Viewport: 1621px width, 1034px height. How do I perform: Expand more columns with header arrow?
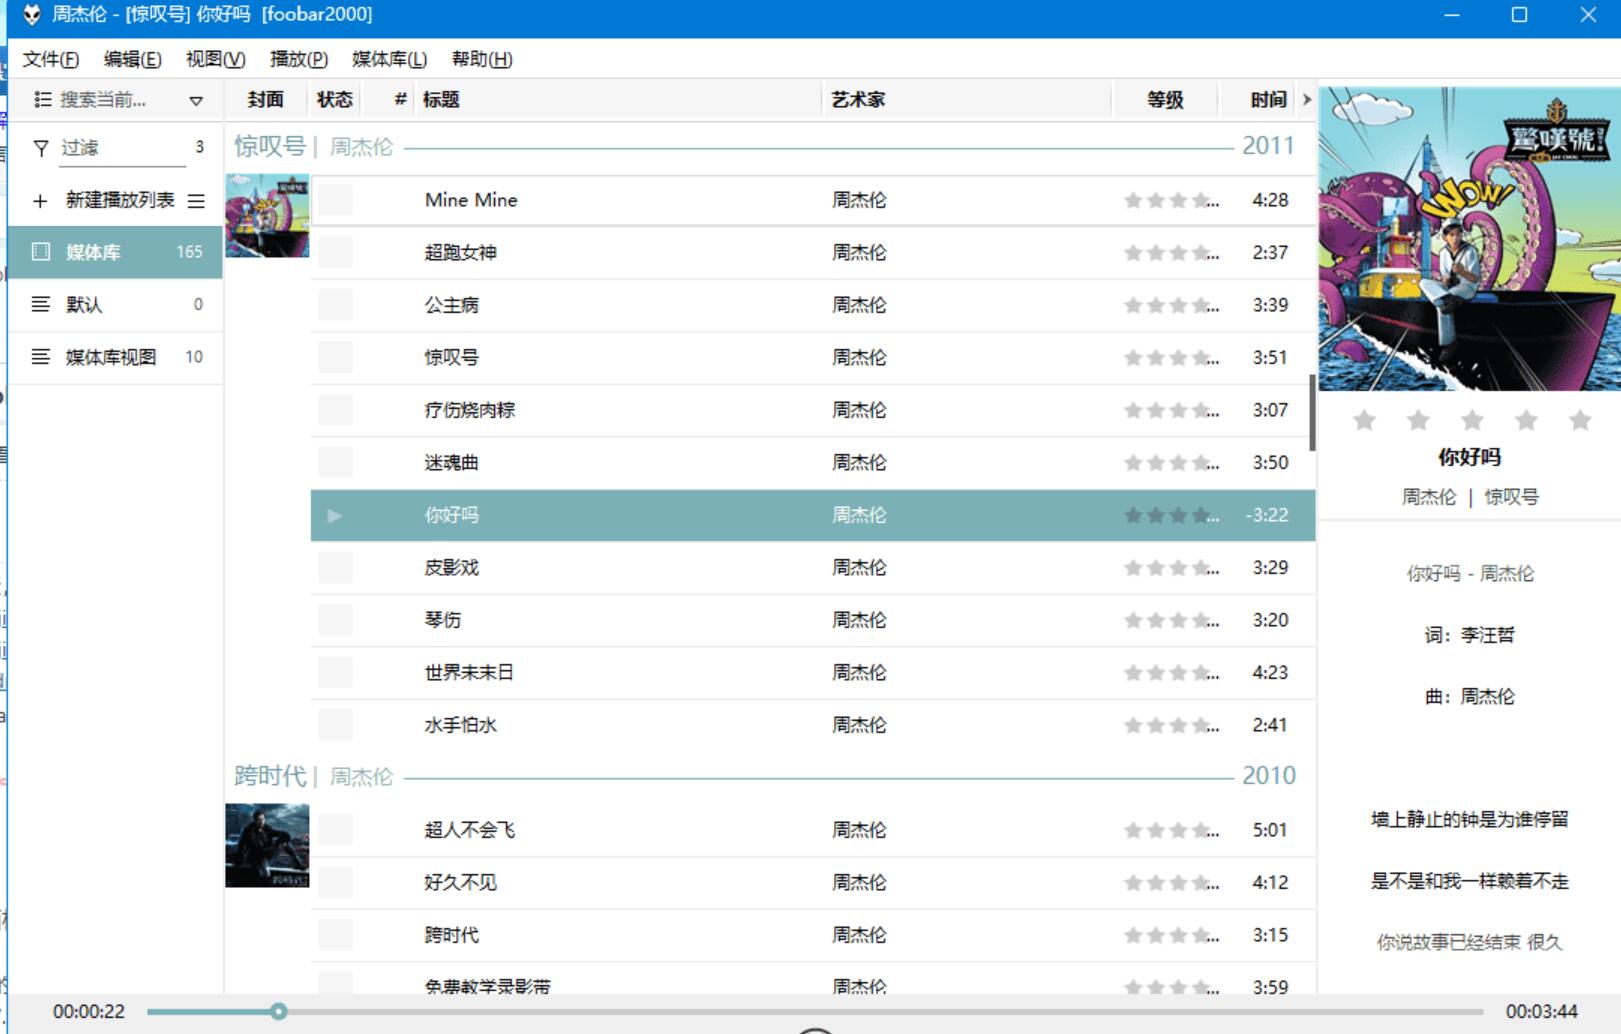click(x=1306, y=99)
